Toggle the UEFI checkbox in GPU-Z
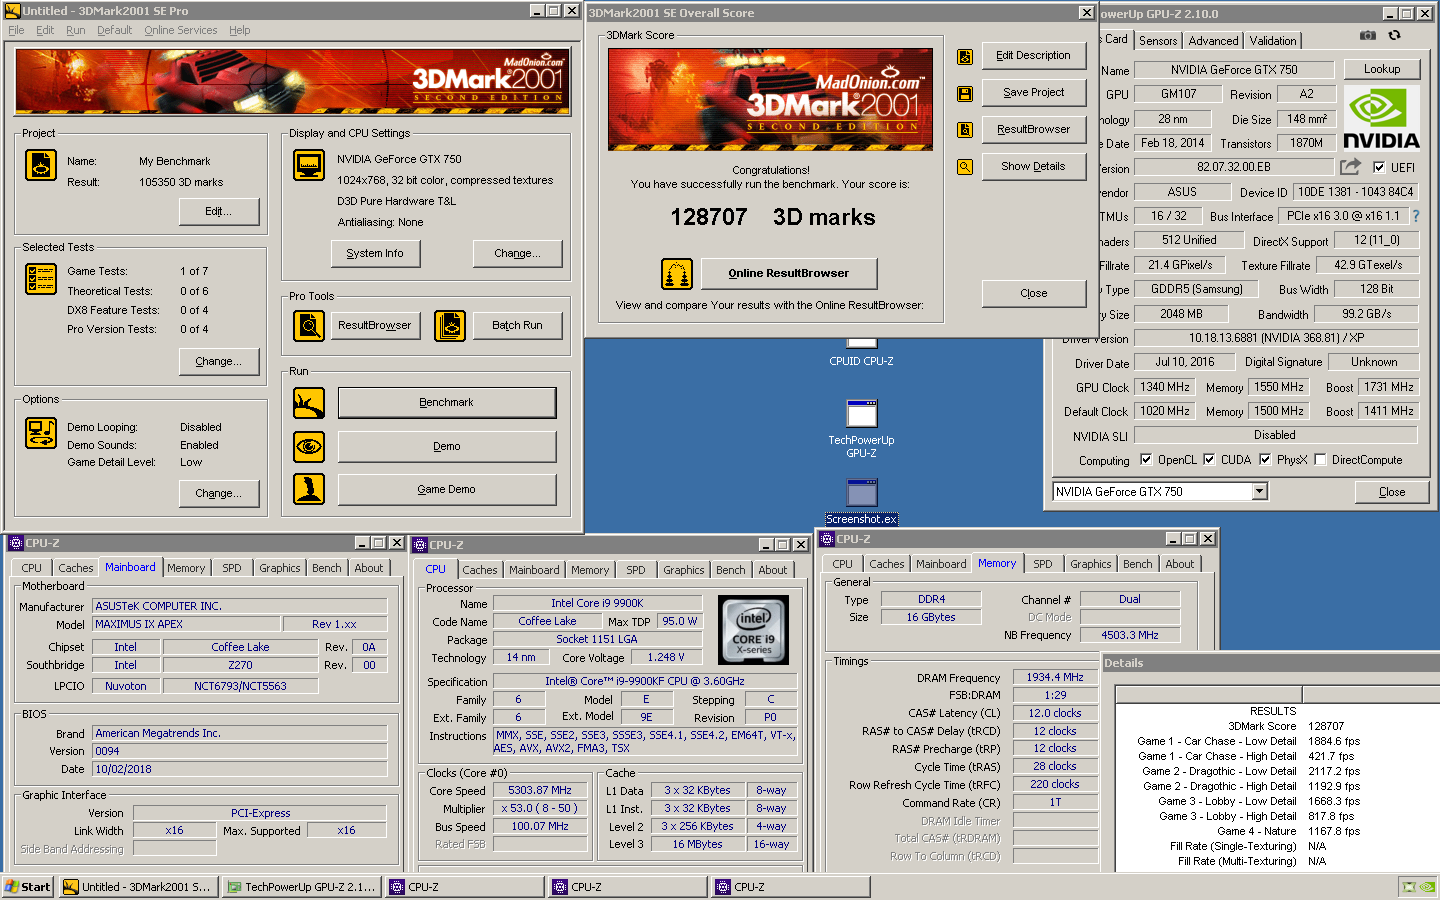Image resolution: width=1440 pixels, height=900 pixels. point(1379,167)
